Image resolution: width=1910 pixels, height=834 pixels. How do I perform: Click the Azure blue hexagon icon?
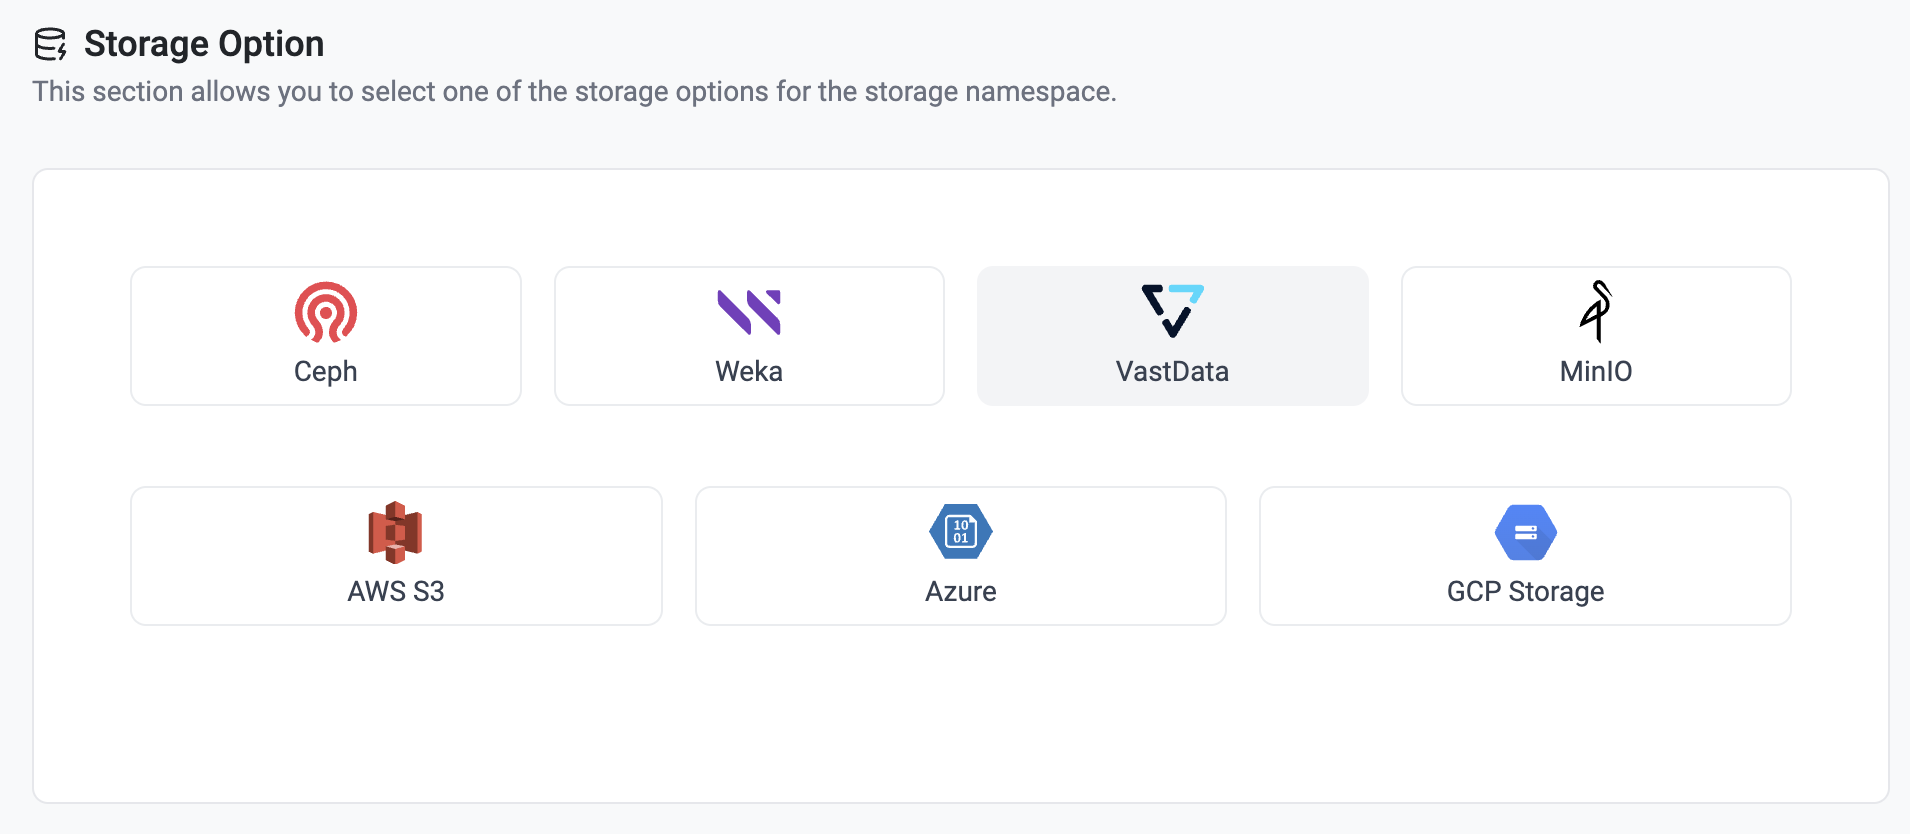point(961,531)
